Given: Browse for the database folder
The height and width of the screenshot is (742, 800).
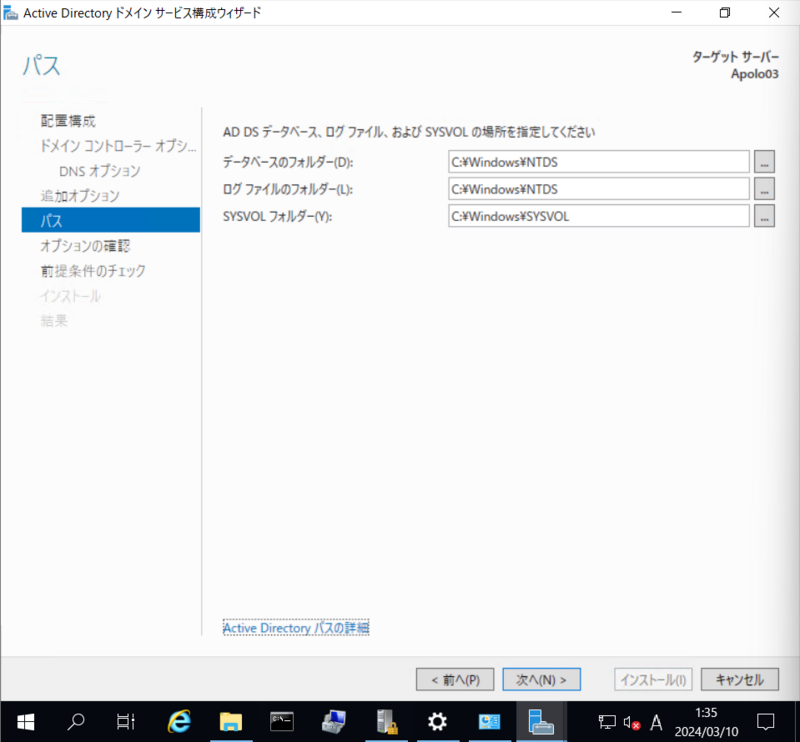Looking at the screenshot, I should tap(764, 162).
